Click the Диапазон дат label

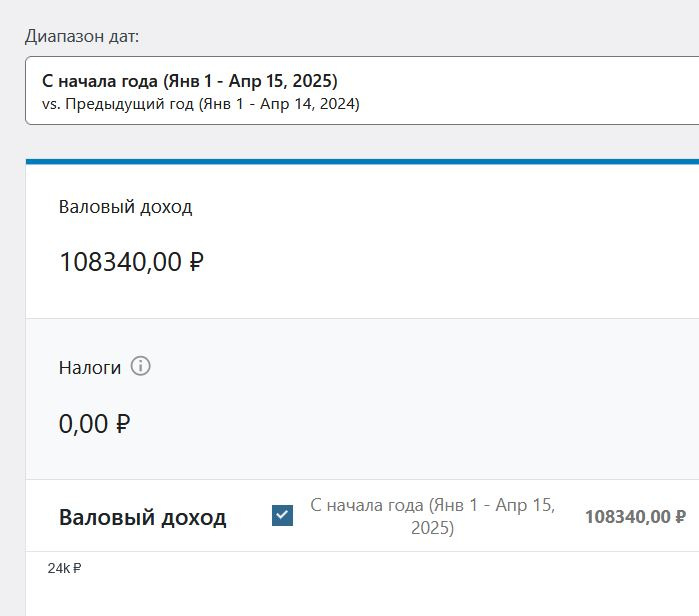82,37
